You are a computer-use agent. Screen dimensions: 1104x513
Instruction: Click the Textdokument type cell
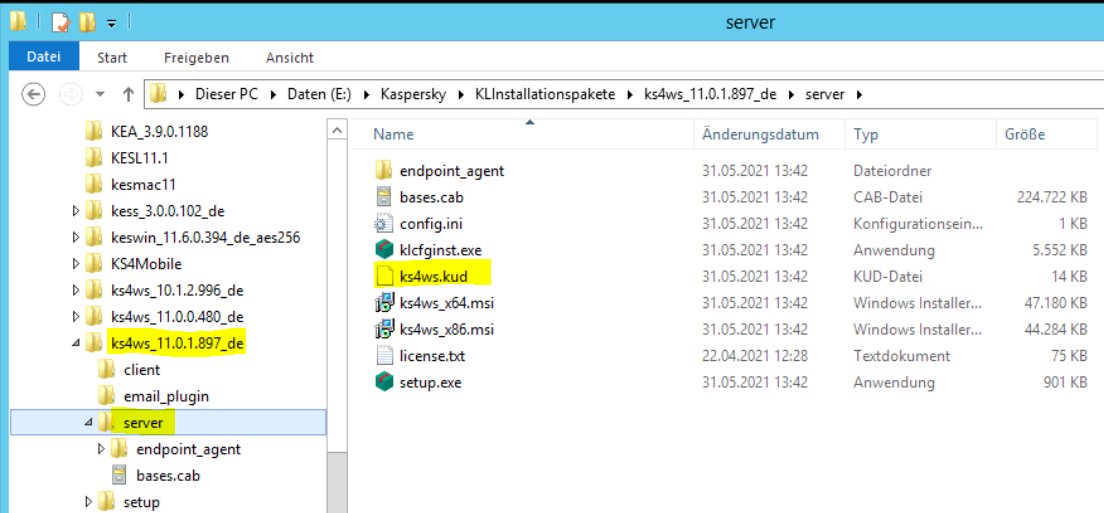[x=901, y=356]
